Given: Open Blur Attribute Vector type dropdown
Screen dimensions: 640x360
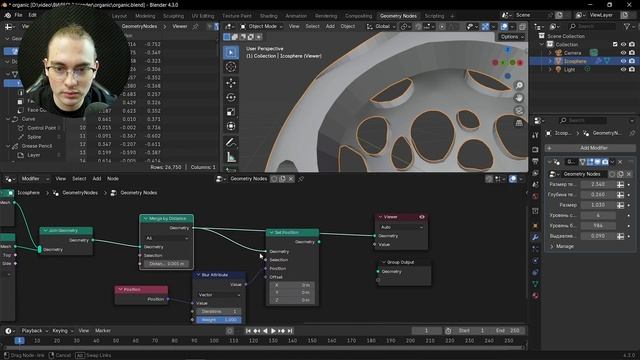Looking at the screenshot, I should click(219, 294).
